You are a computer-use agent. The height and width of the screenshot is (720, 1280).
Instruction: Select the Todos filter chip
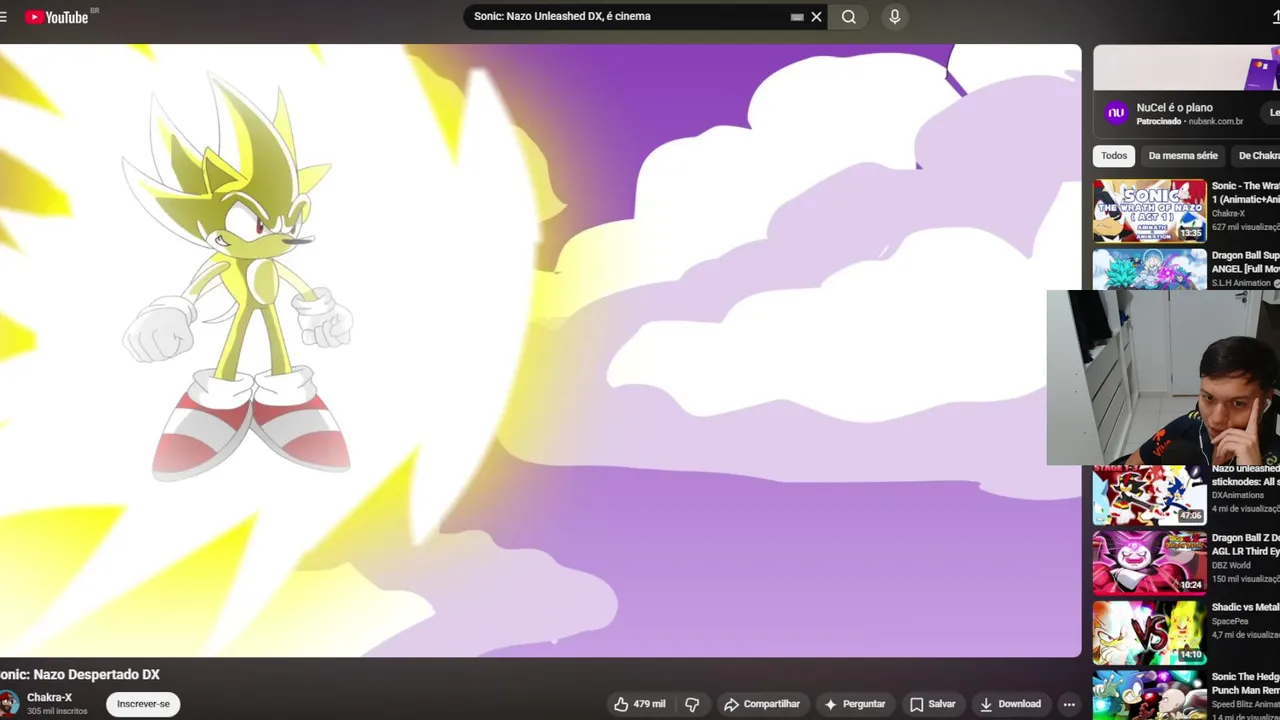click(x=1114, y=156)
